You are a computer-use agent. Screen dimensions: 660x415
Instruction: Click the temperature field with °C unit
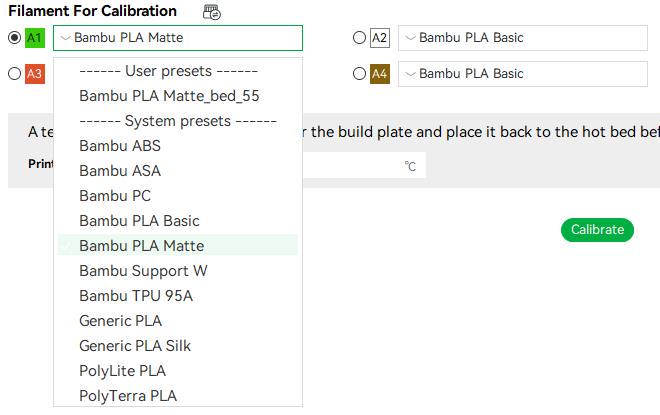[x=364, y=165]
